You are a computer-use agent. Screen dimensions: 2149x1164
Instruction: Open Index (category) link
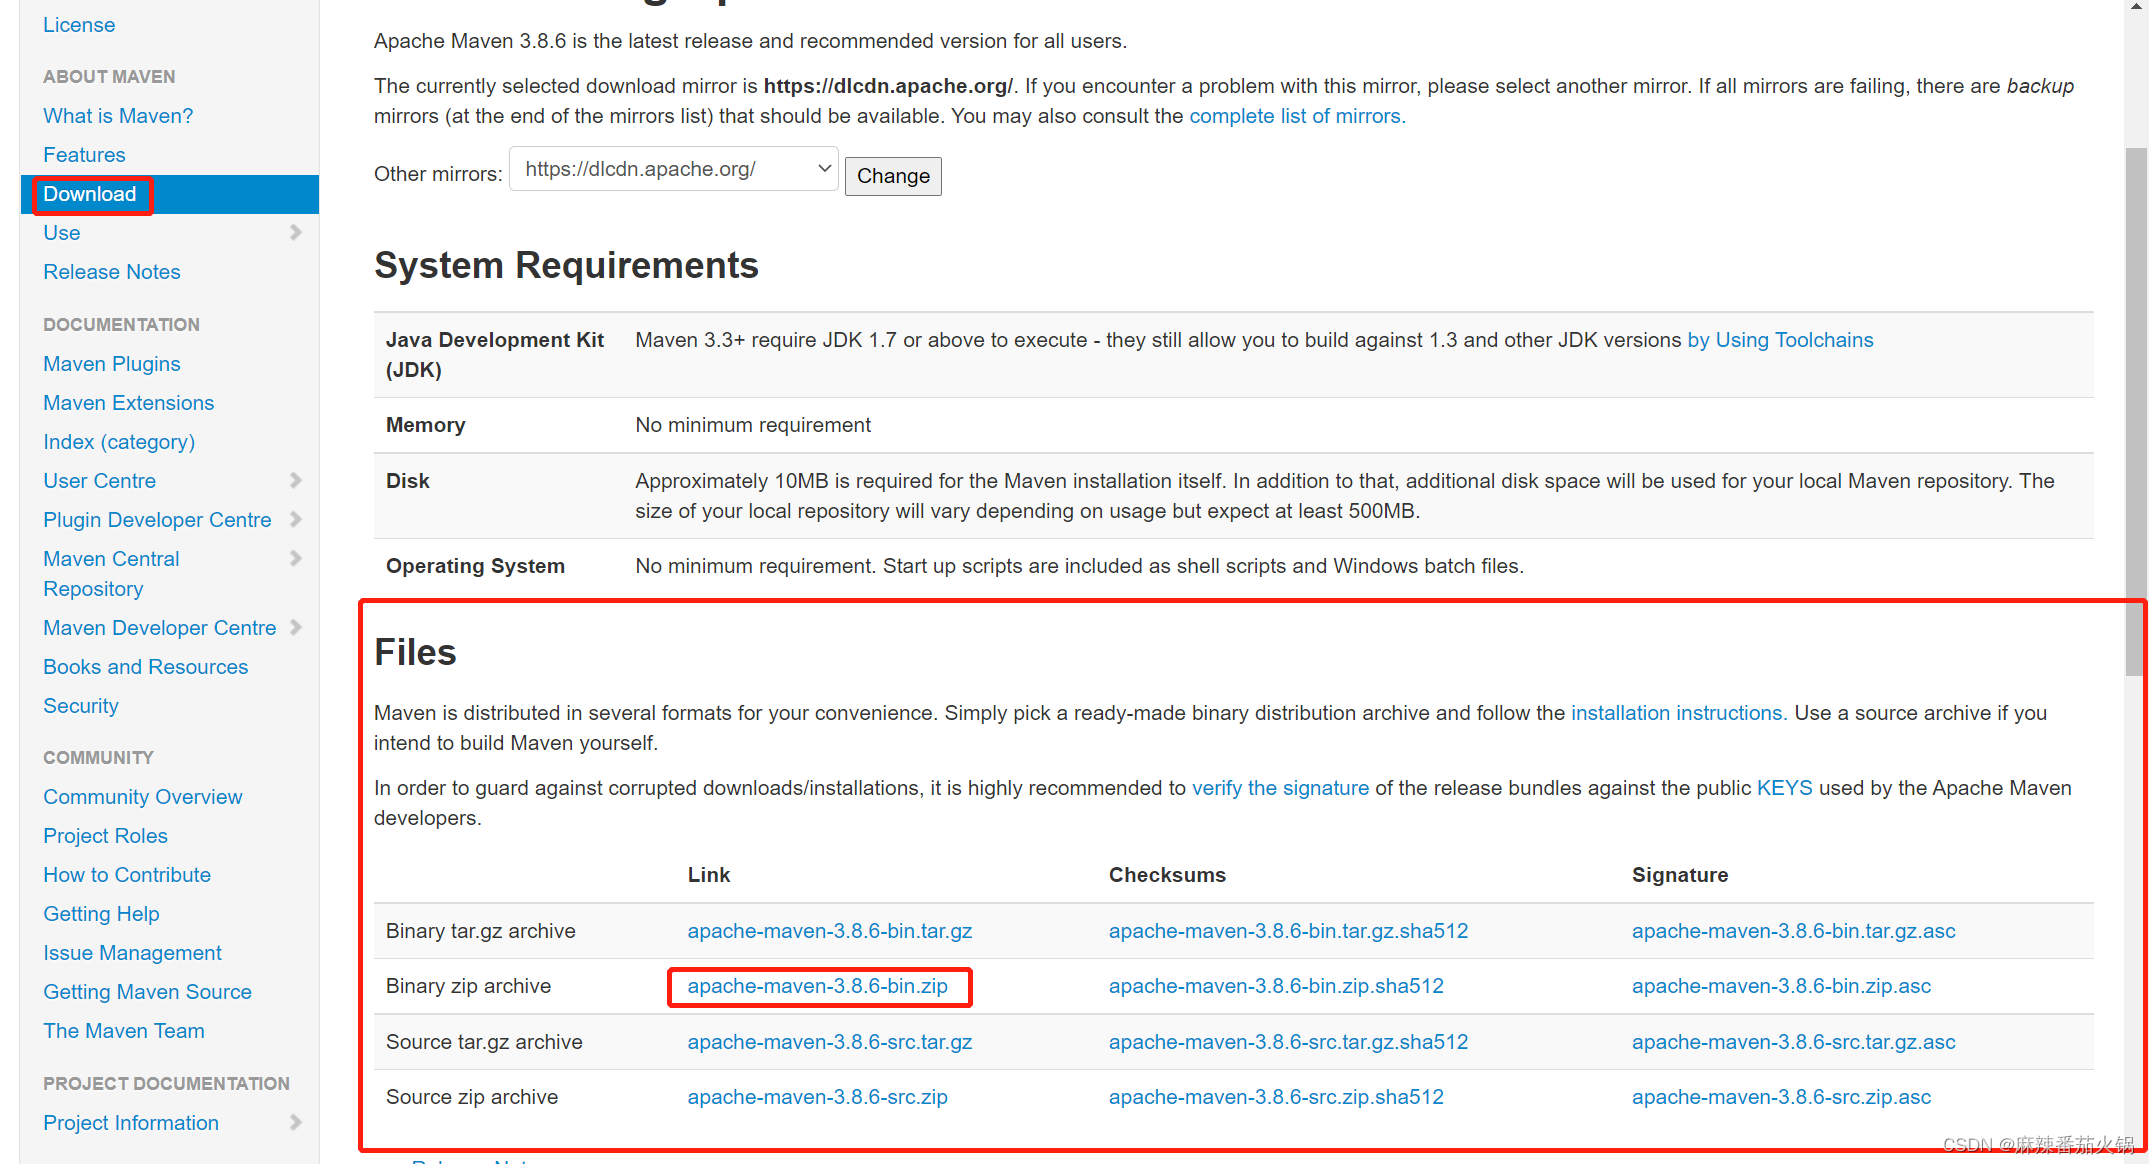119,442
